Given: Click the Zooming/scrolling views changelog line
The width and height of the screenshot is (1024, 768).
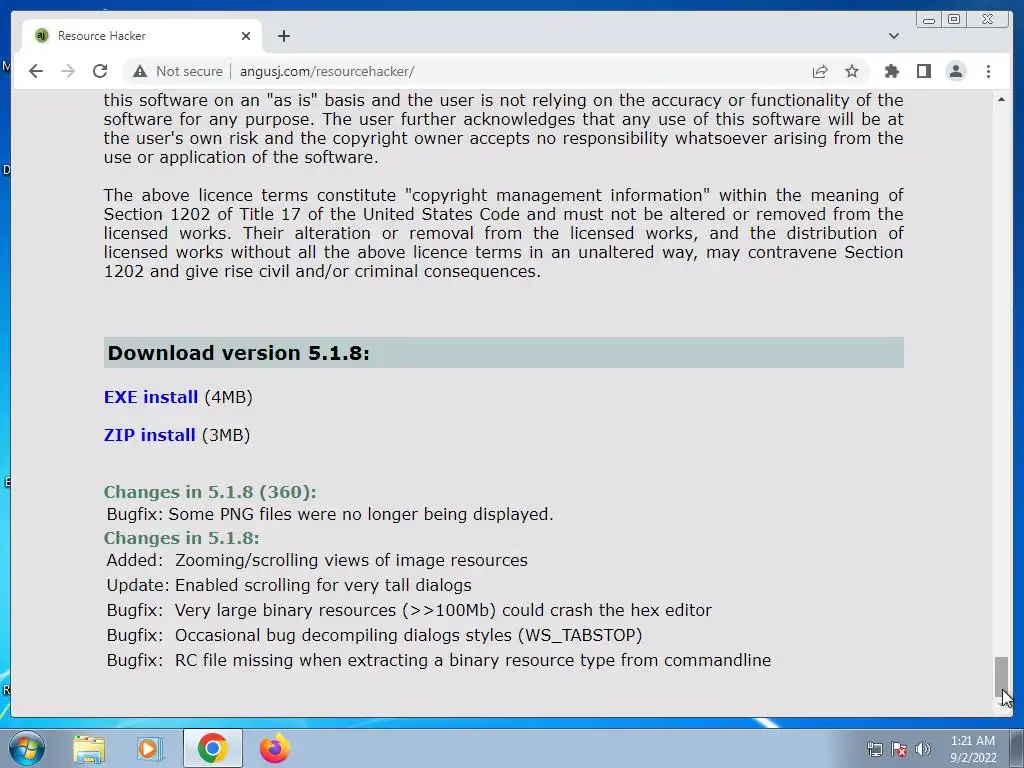Looking at the screenshot, I should click(x=317, y=560).
